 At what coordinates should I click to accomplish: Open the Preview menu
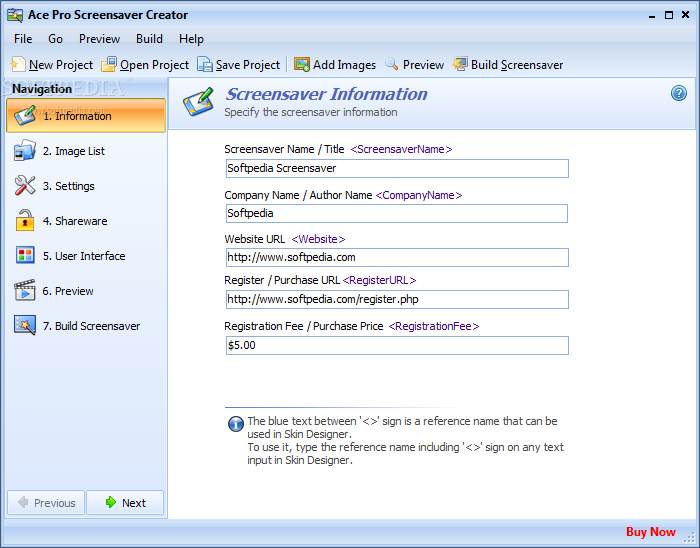[99, 39]
